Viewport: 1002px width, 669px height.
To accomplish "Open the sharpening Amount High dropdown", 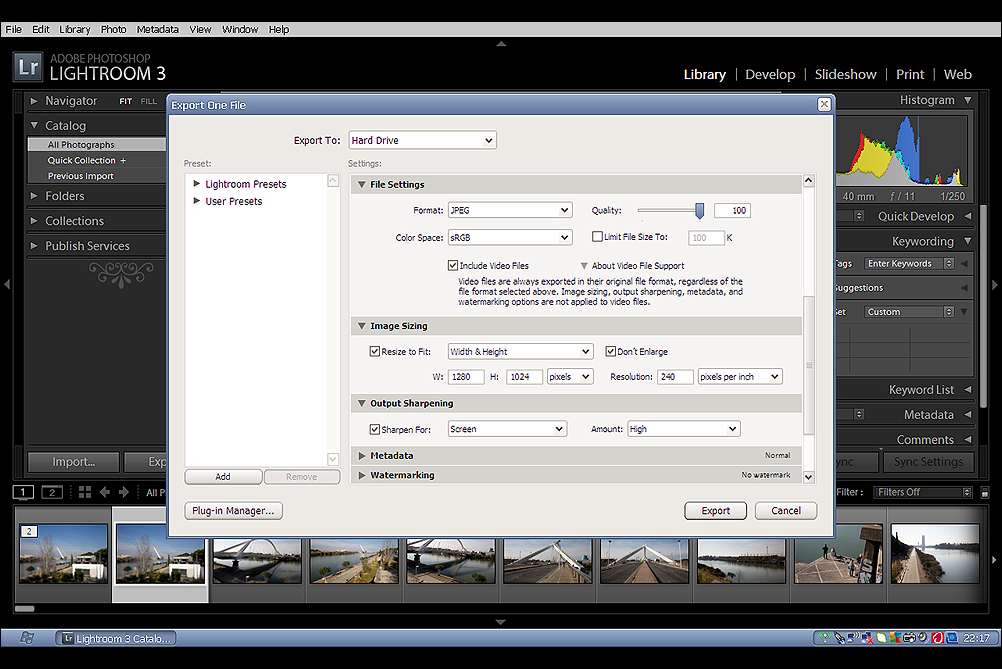I will (x=684, y=429).
